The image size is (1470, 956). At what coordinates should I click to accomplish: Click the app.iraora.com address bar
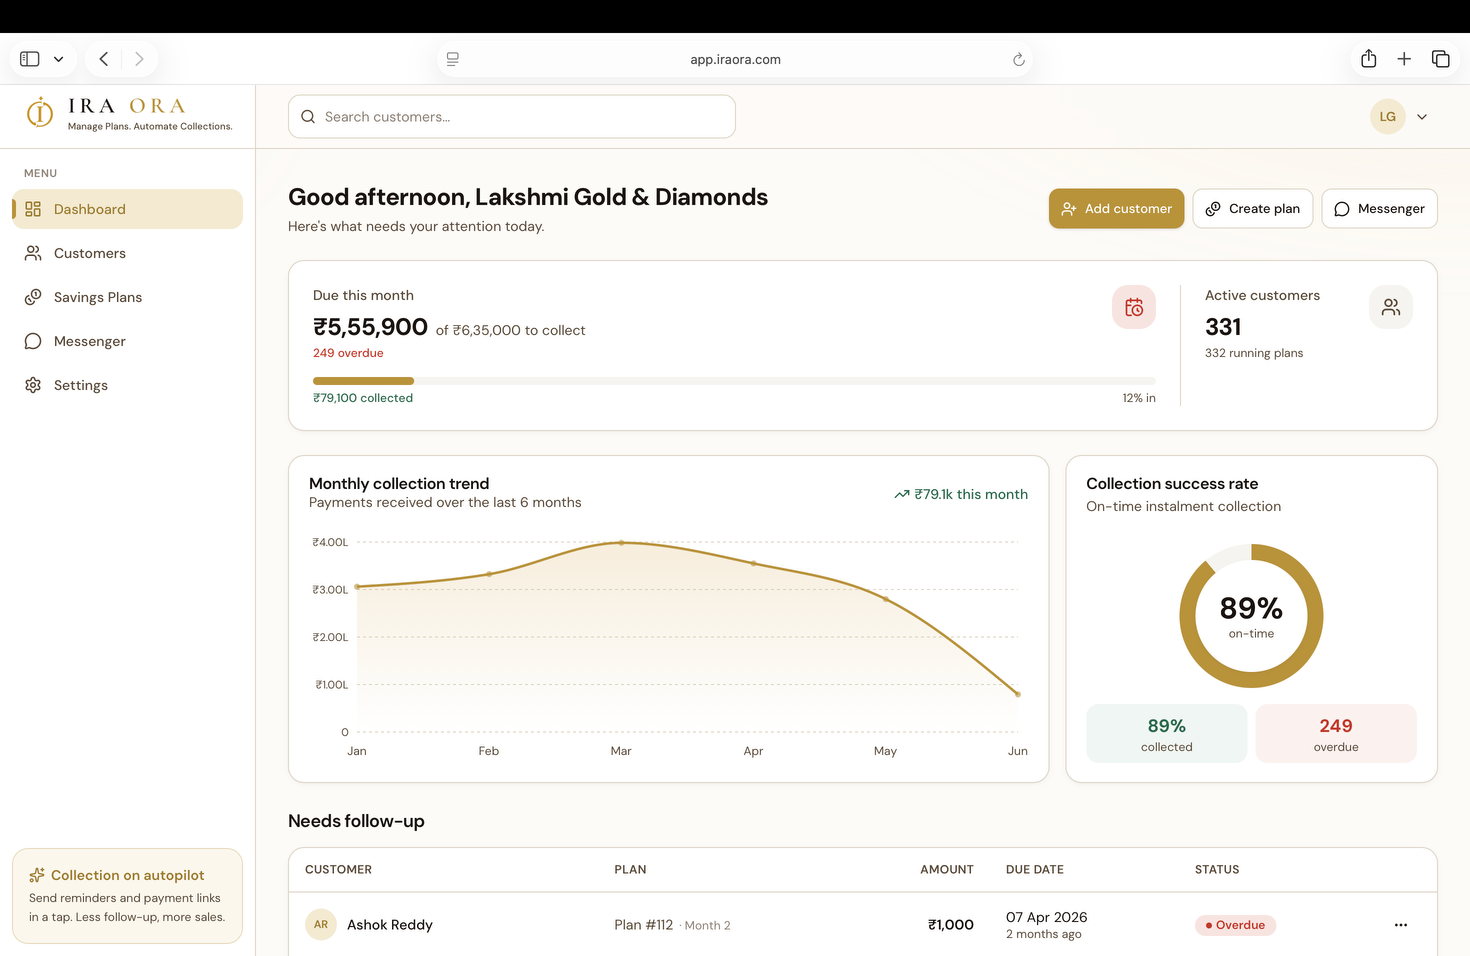[735, 59]
